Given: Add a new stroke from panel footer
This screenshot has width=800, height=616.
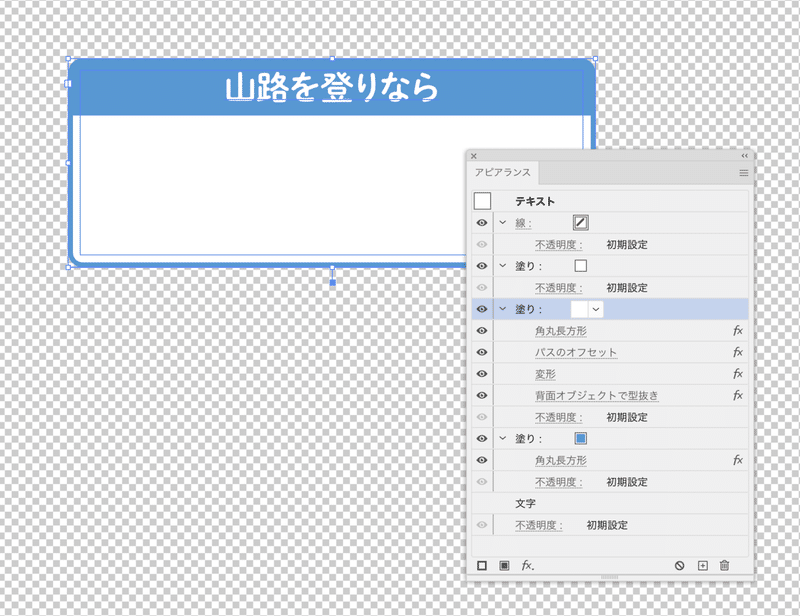Looking at the screenshot, I should [482, 565].
